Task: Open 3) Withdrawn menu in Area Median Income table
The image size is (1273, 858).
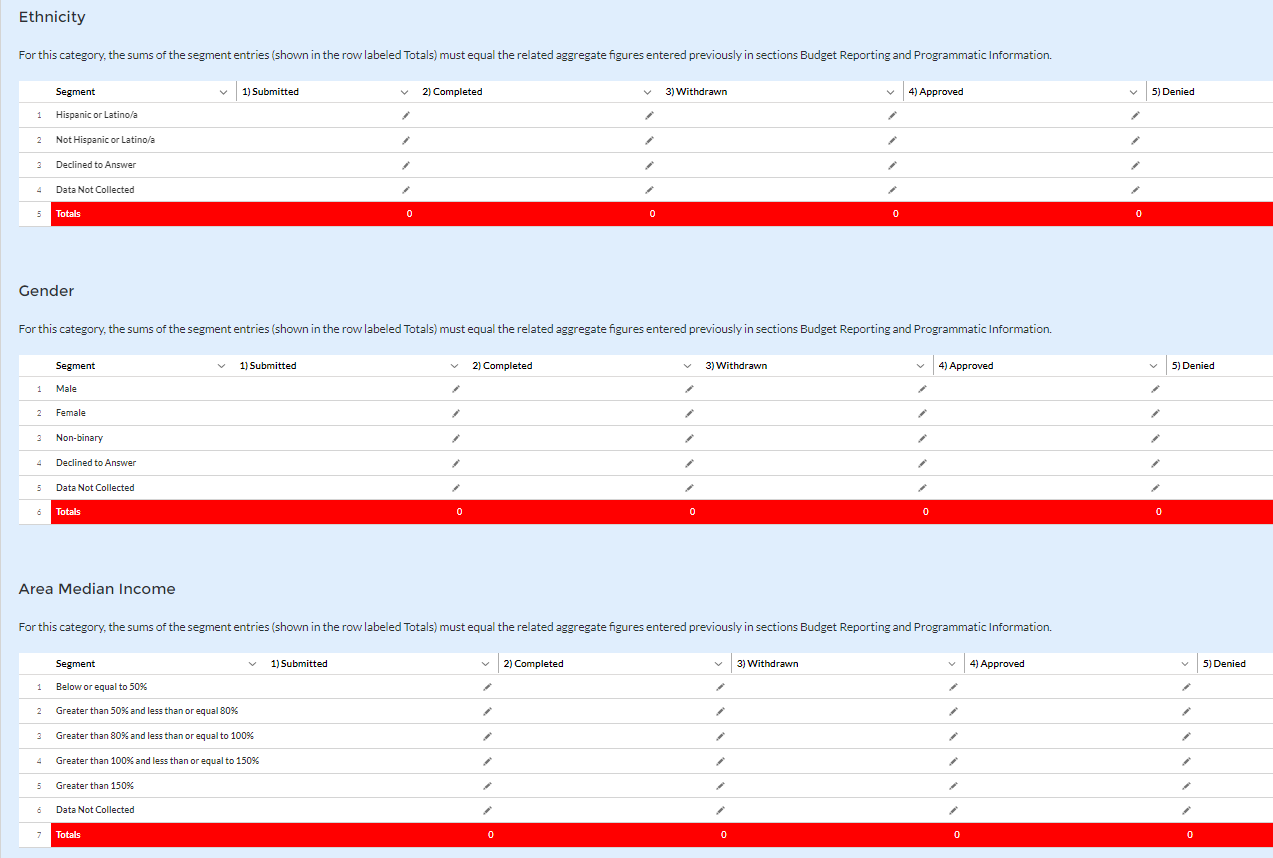Action: (952, 664)
